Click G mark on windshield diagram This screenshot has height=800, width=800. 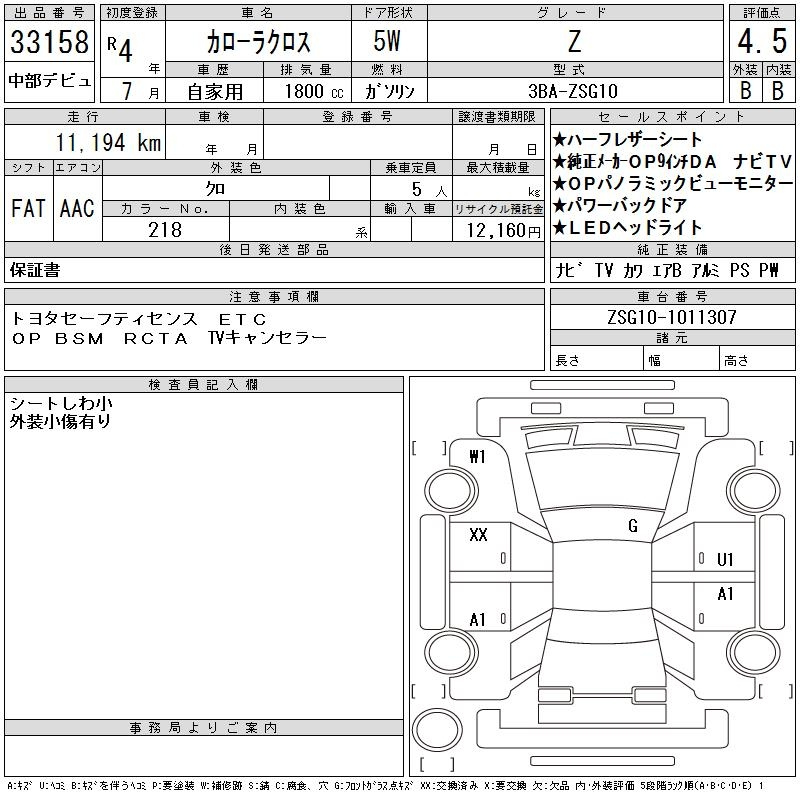[x=633, y=526]
